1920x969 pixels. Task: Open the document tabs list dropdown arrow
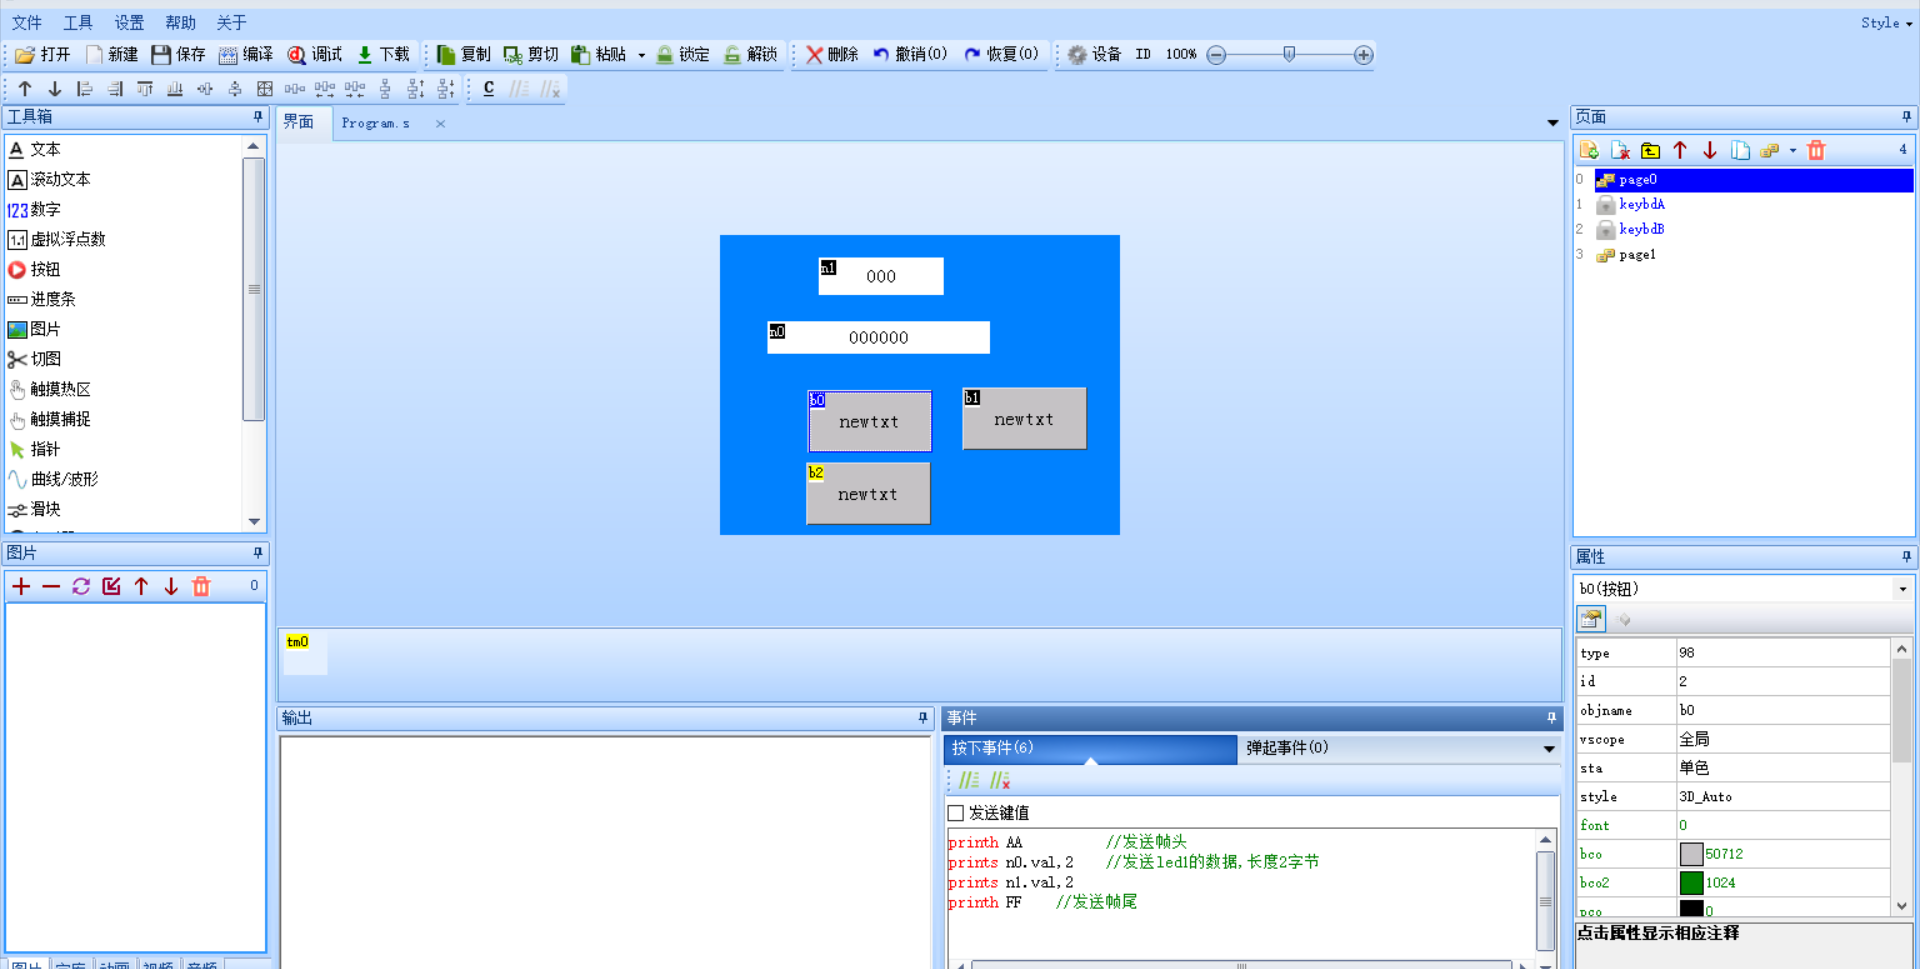(x=1553, y=123)
